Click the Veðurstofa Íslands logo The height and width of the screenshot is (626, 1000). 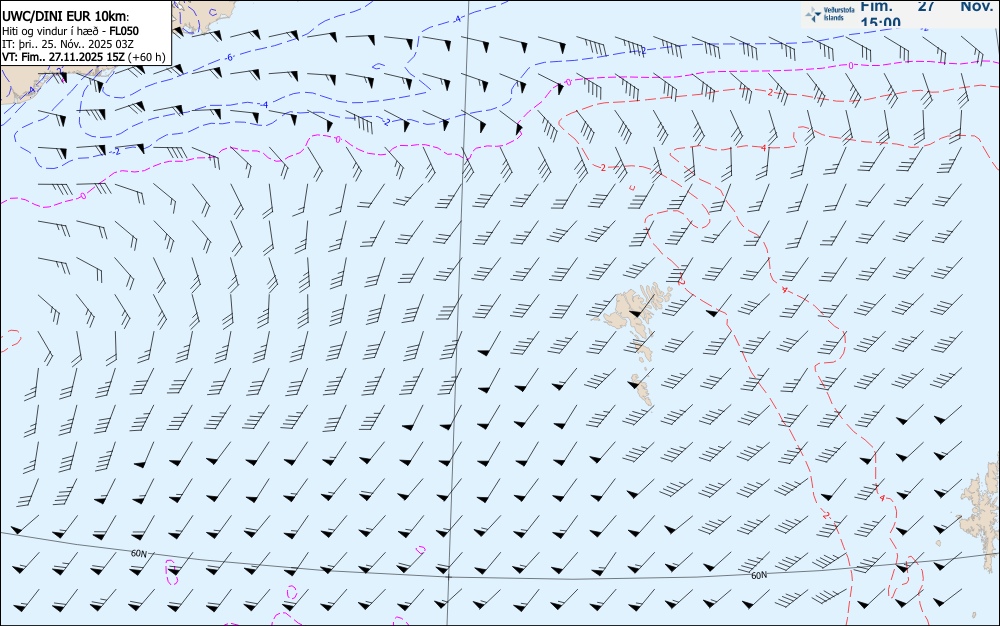(x=830, y=14)
